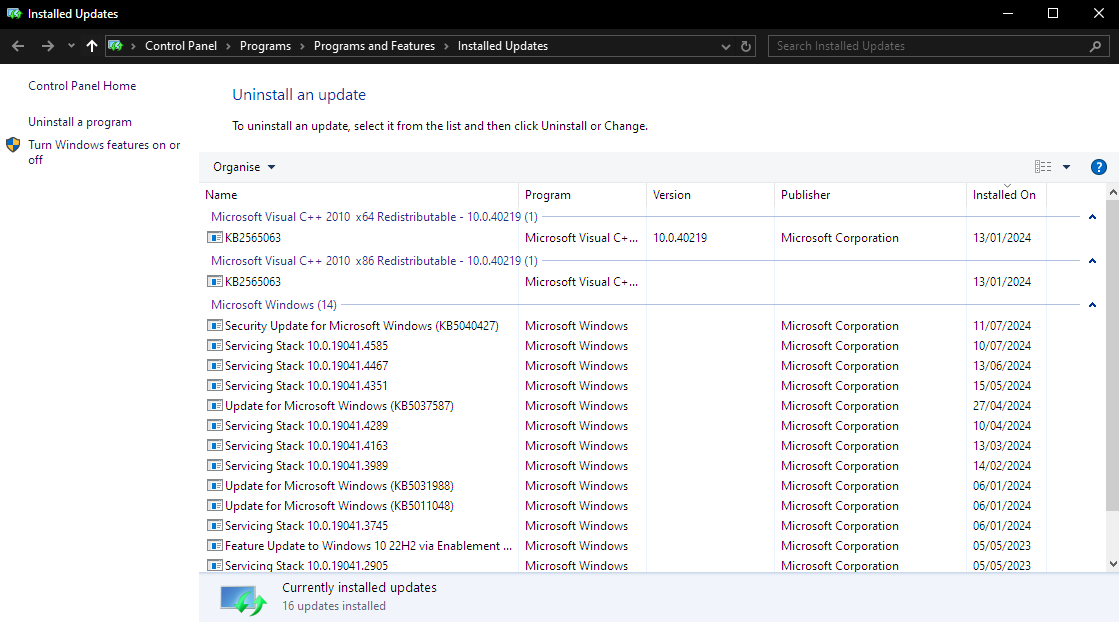The image size is (1119, 622).
Task: Open the help question mark icon
Action: 1098,167
